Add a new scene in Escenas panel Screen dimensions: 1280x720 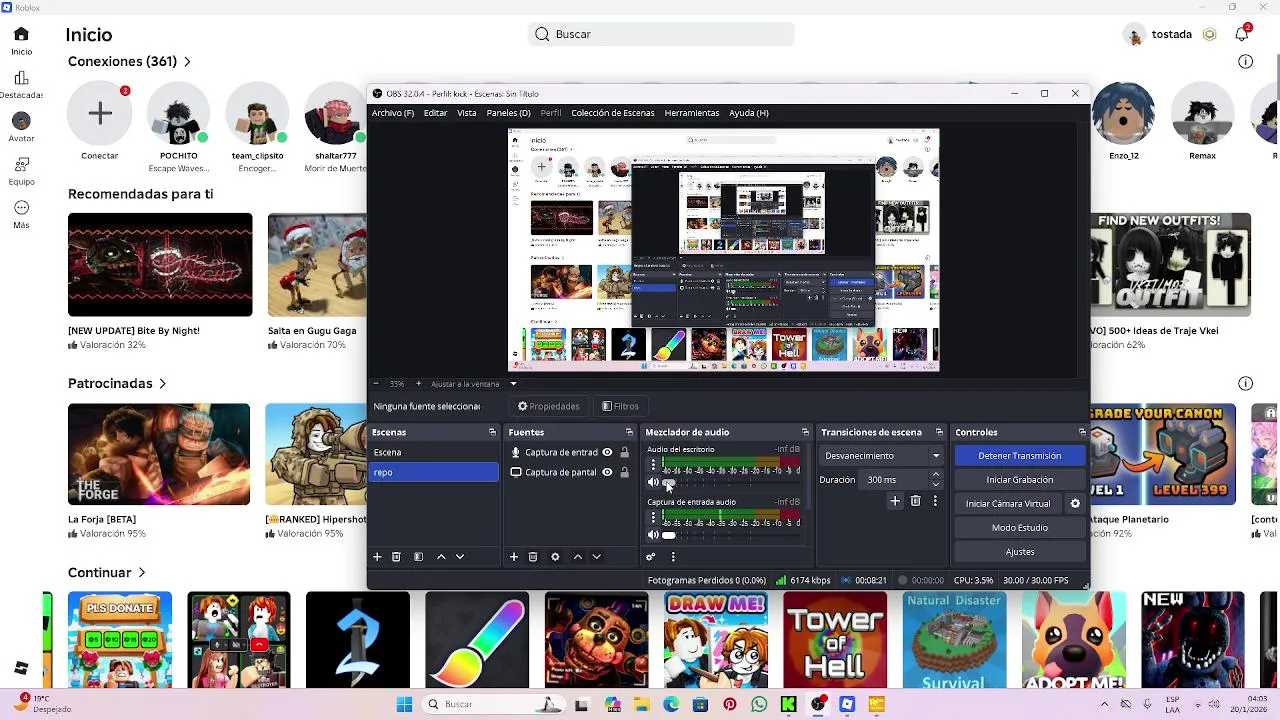click(377, 557)
